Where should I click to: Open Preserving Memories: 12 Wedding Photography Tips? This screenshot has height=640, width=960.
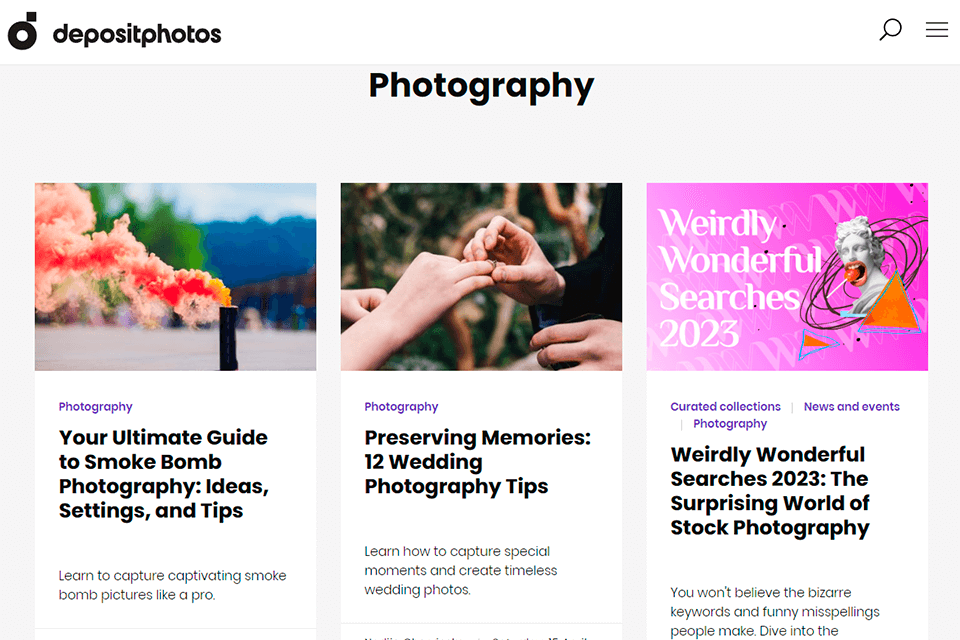click(478, 462)
